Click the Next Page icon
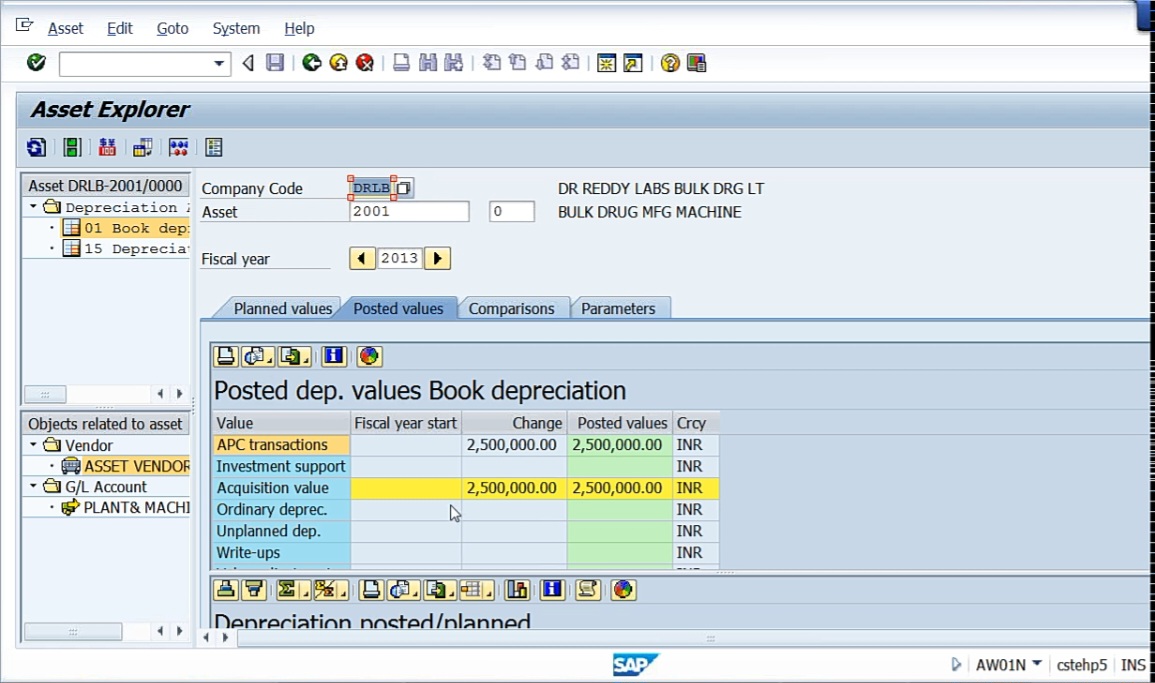The width and height of the screenshot is (1155, 683). (x=544, y=63)
